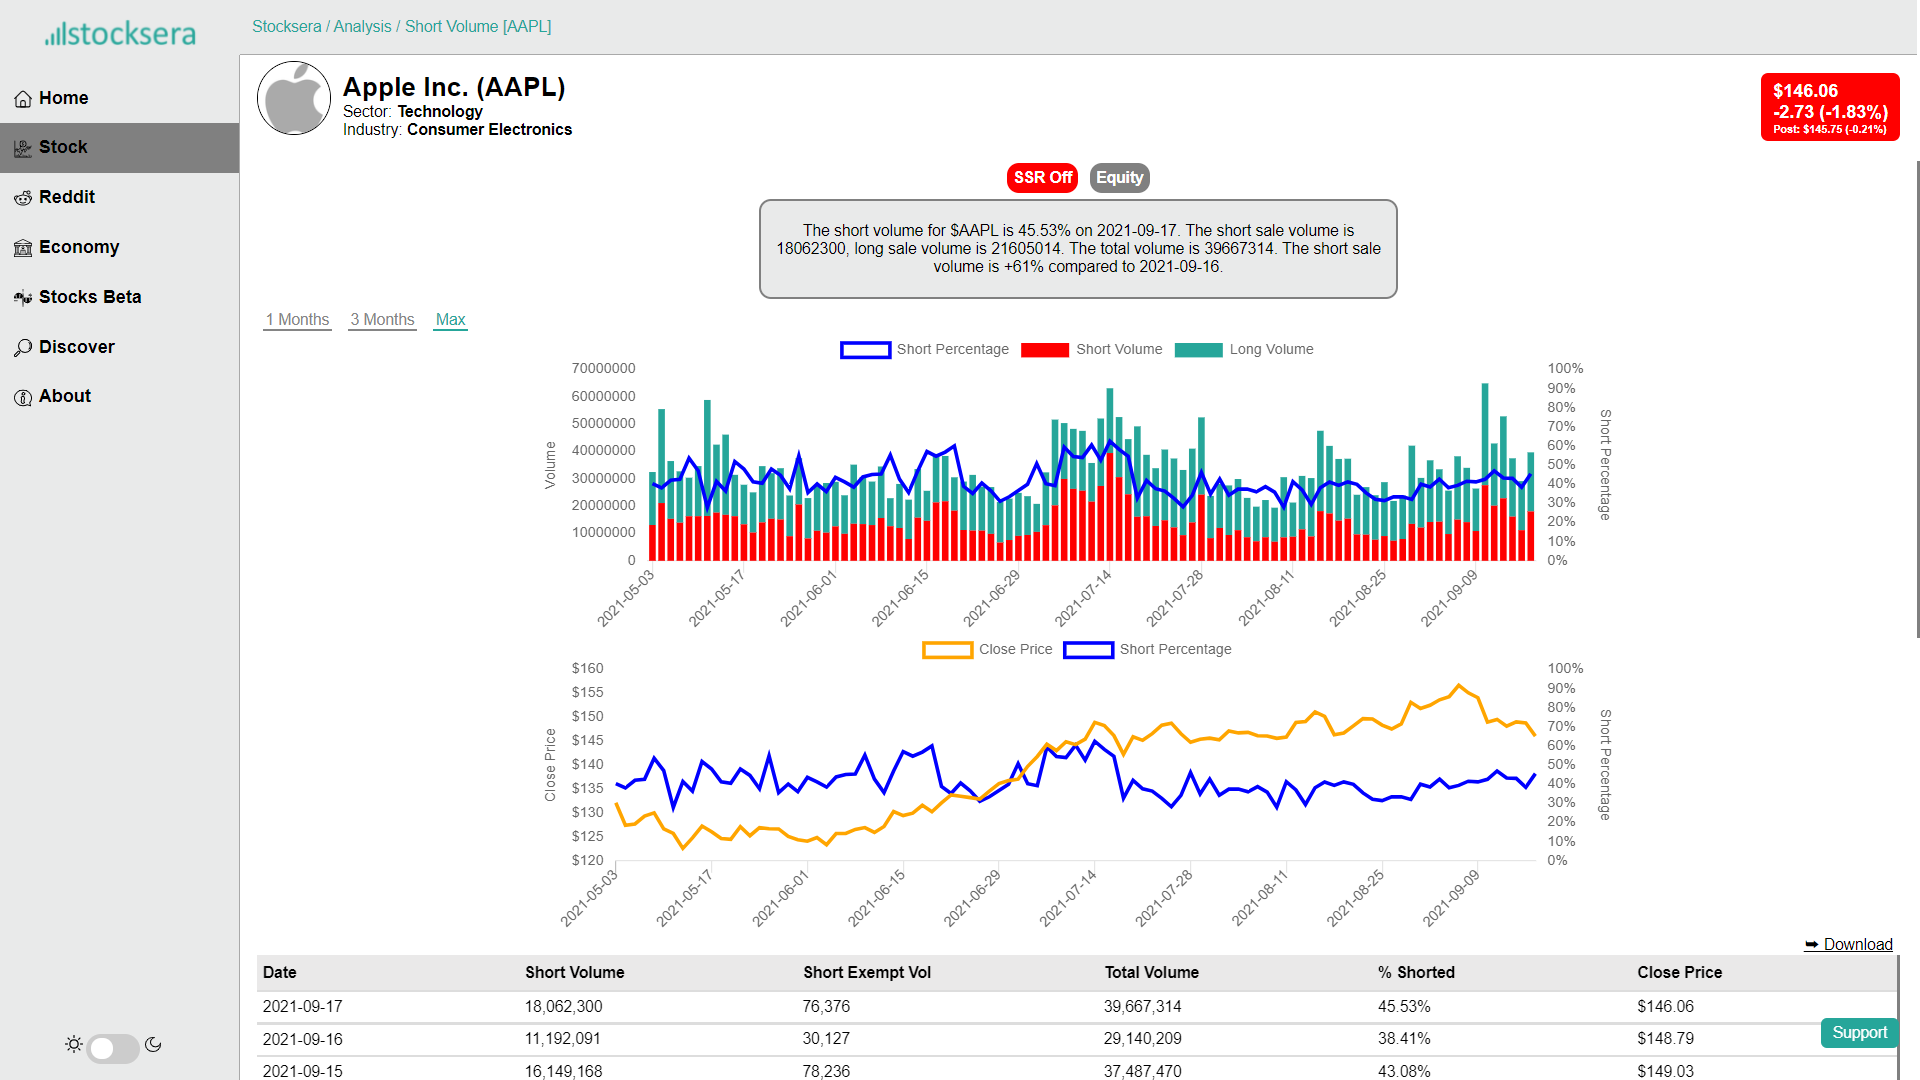
Task: Click the Home house icon in sidebar
Action: tap(23, 99)
